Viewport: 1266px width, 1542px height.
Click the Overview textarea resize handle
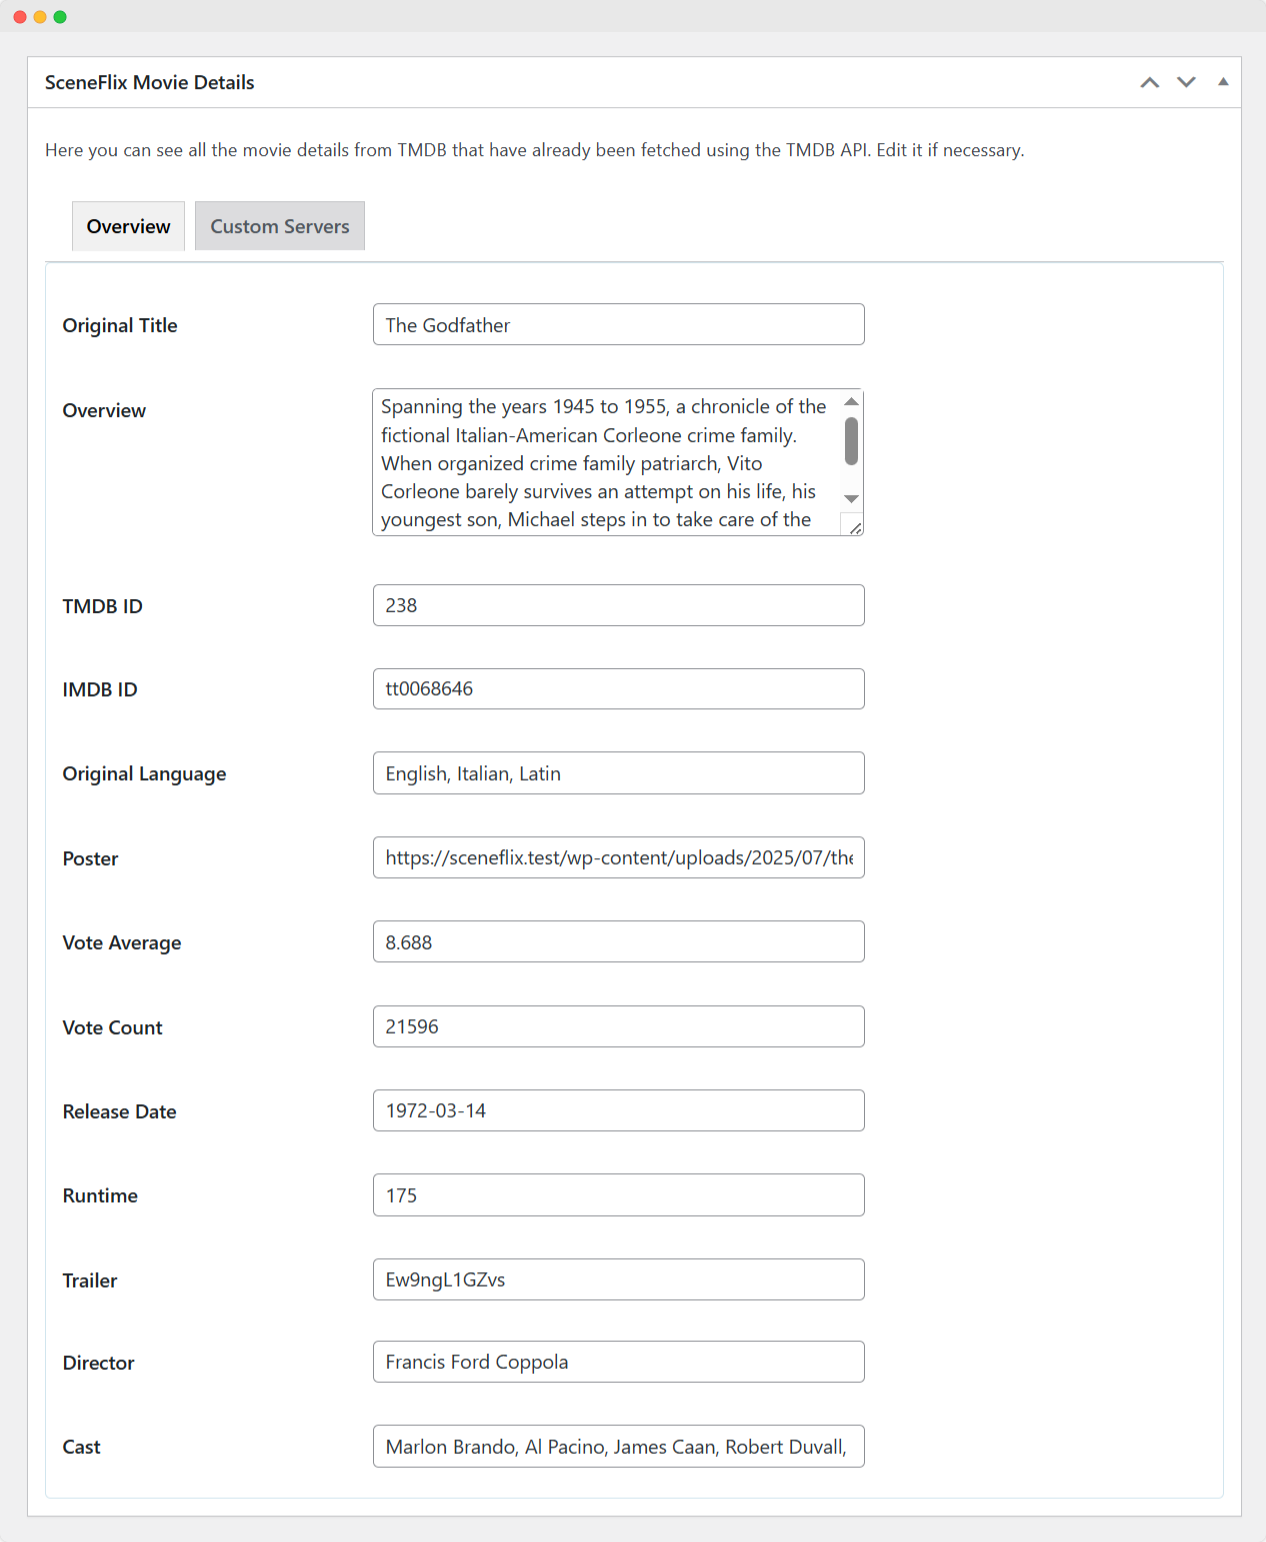855,528
